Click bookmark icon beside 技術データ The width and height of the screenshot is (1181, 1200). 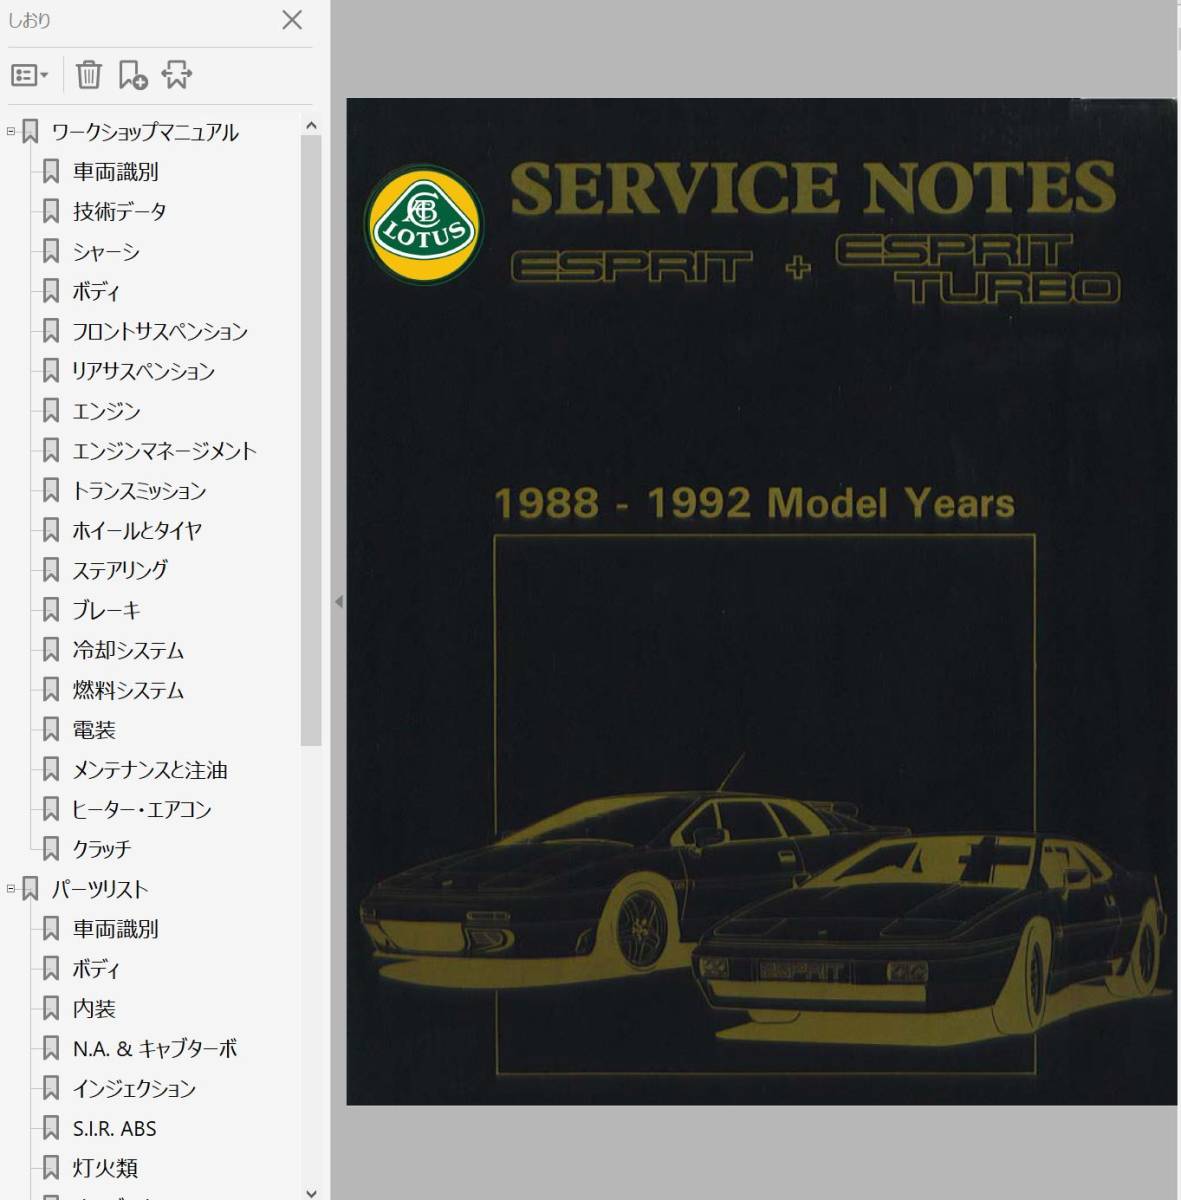[51, 211]
